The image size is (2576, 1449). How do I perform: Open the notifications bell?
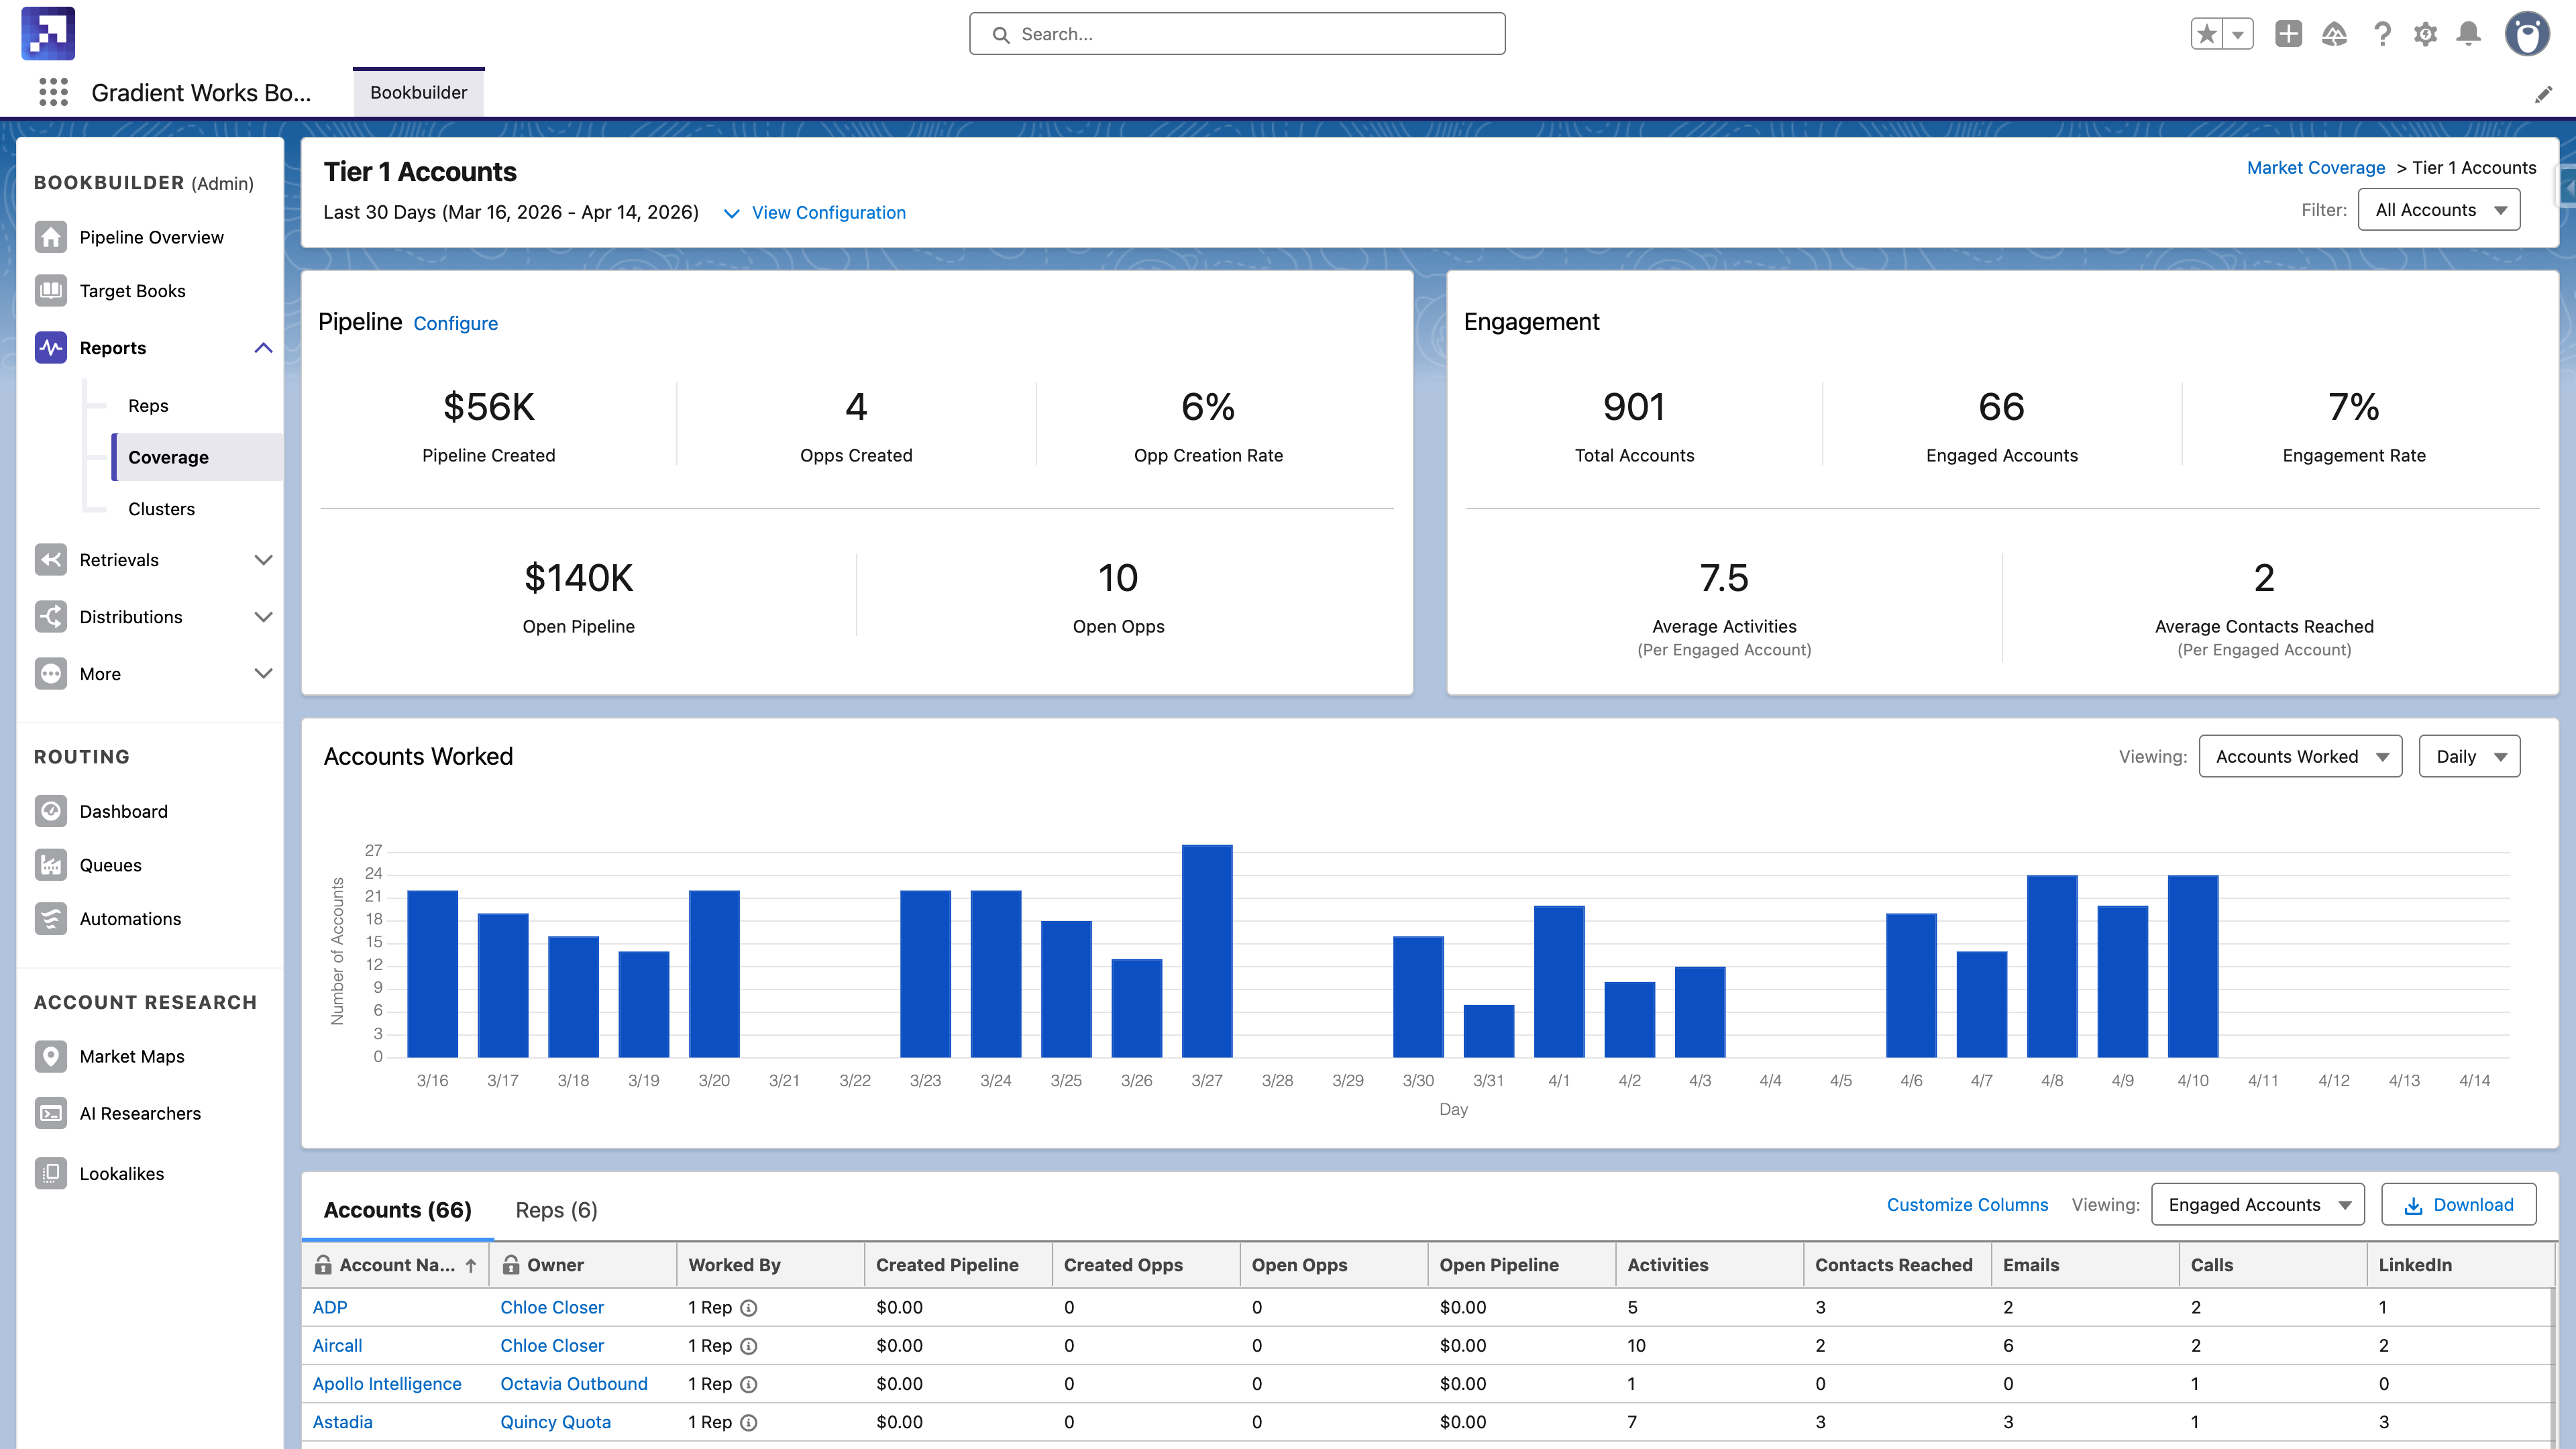[2468, 33]
